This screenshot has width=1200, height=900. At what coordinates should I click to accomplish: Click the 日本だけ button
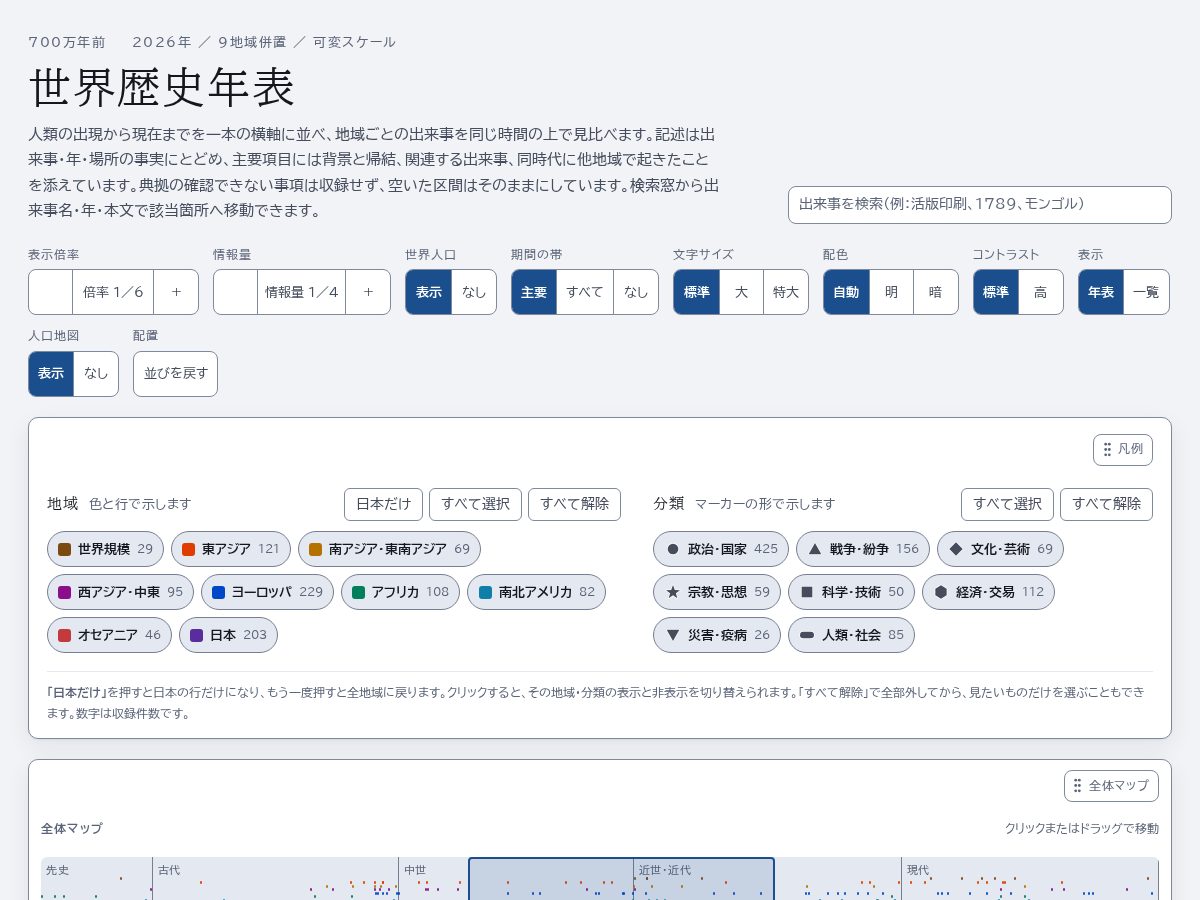[x=383, y=504]
